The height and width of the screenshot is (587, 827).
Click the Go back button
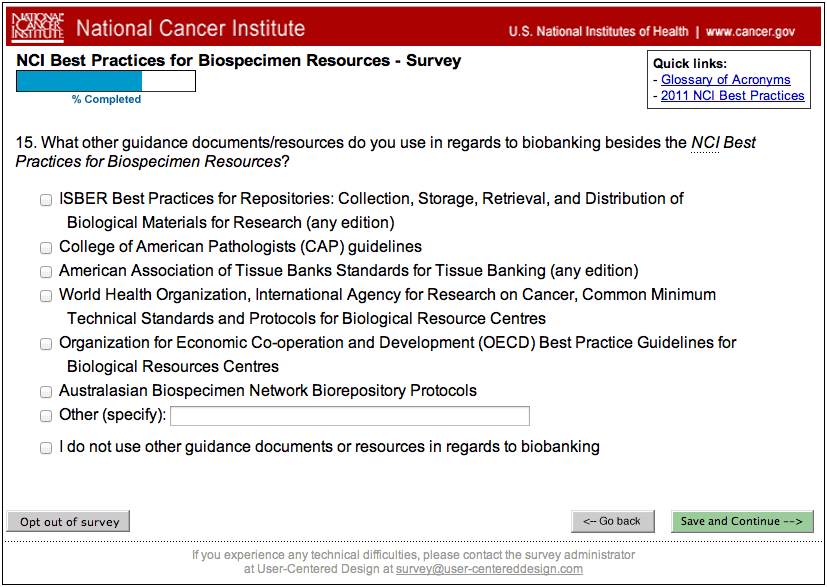tap(612, 521)
